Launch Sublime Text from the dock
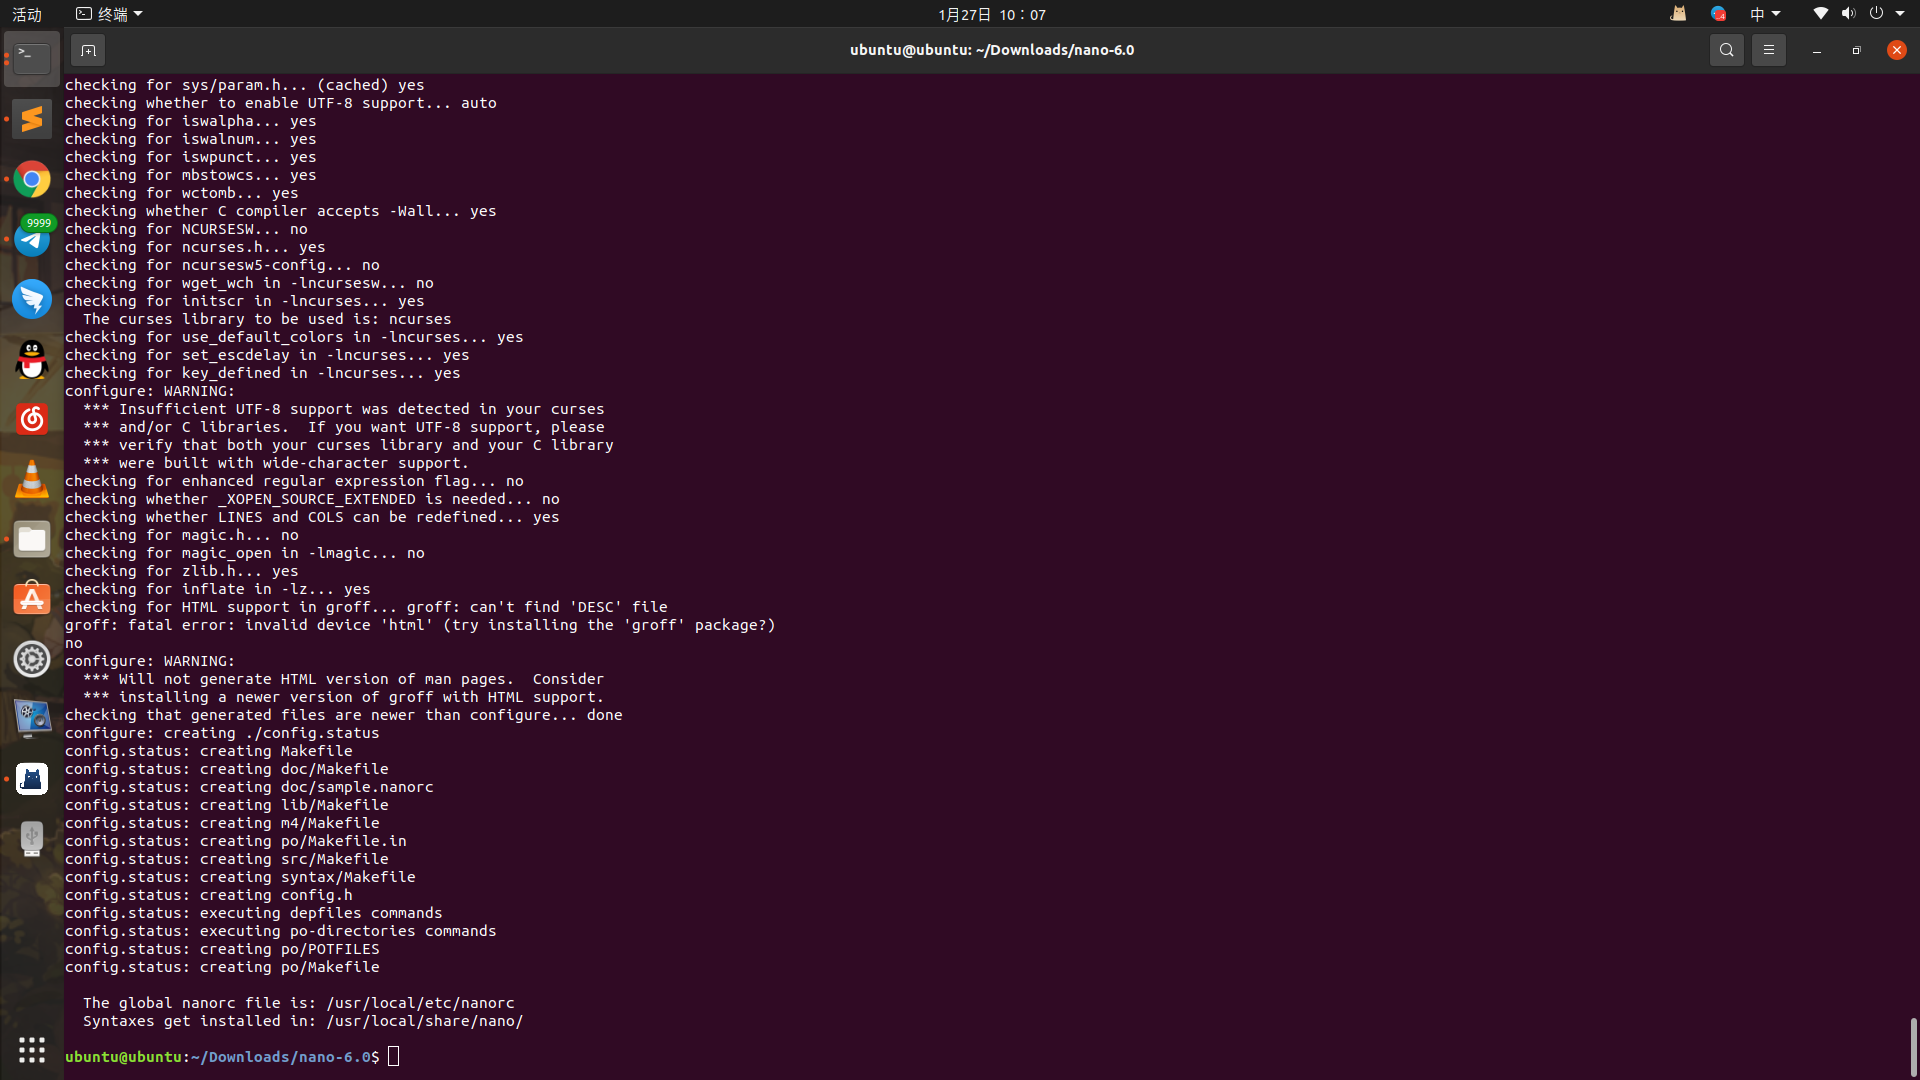 (x=32, y=120)
